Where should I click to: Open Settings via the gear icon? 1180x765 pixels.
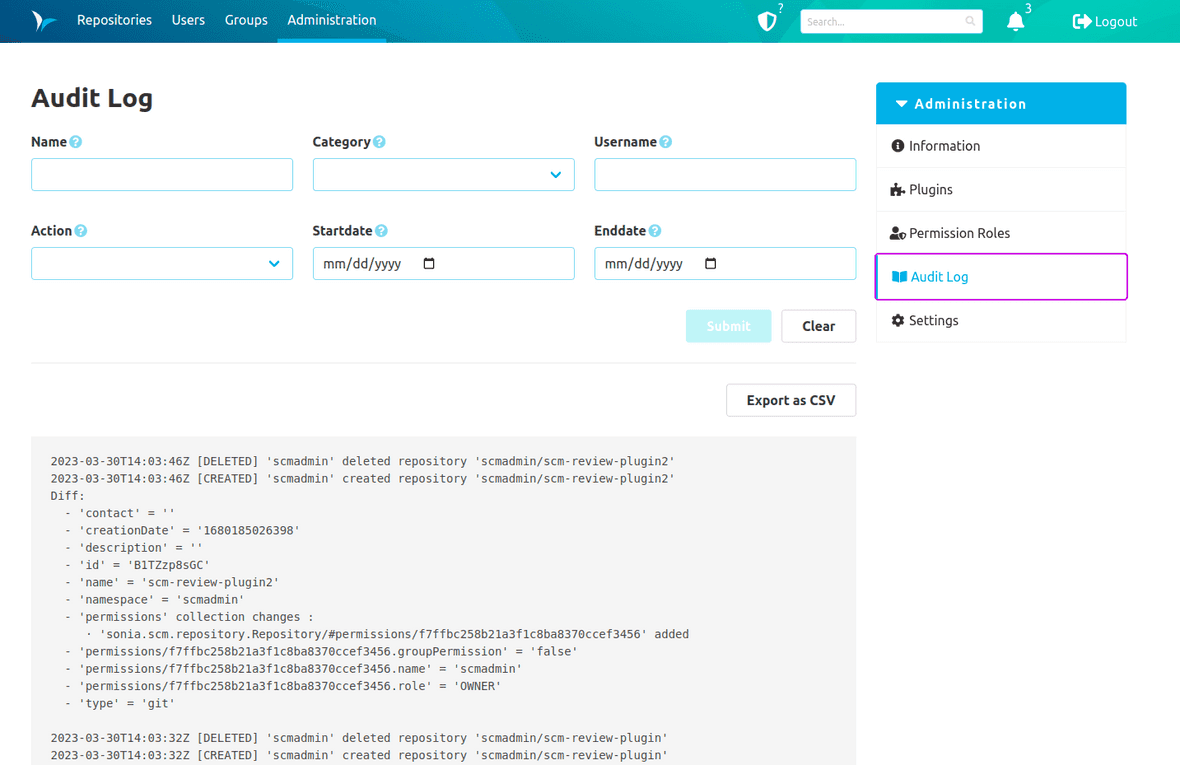click(x=897, y=321)
